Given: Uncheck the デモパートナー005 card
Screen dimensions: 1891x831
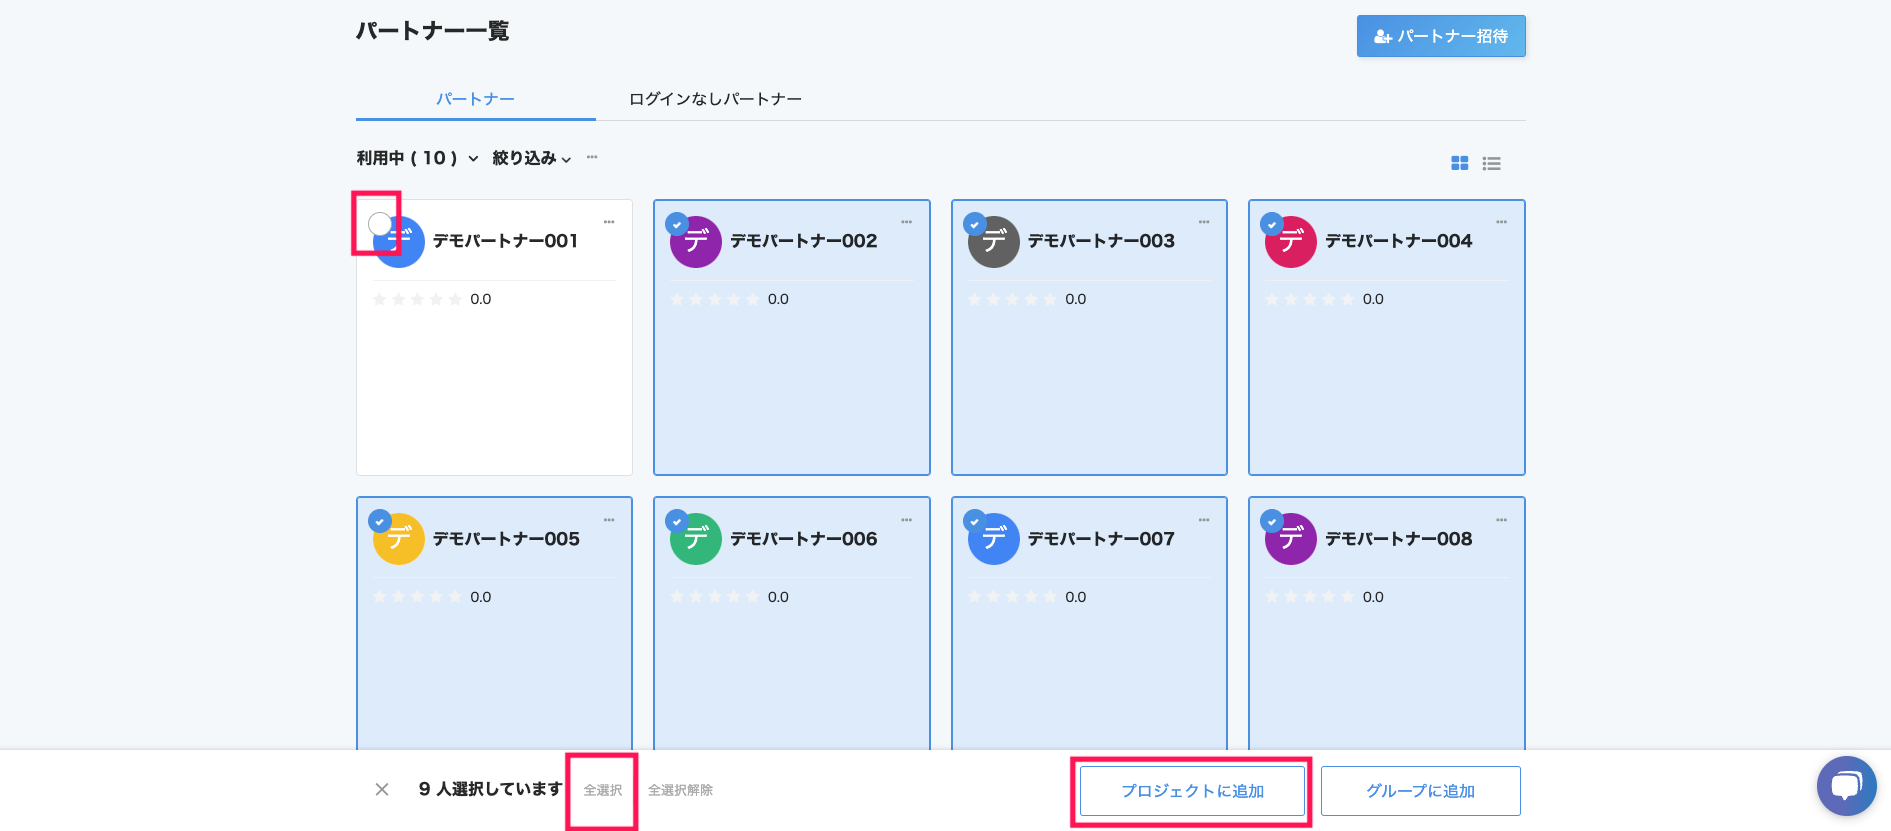Looking at the screenshot, I should coord(379,521).
